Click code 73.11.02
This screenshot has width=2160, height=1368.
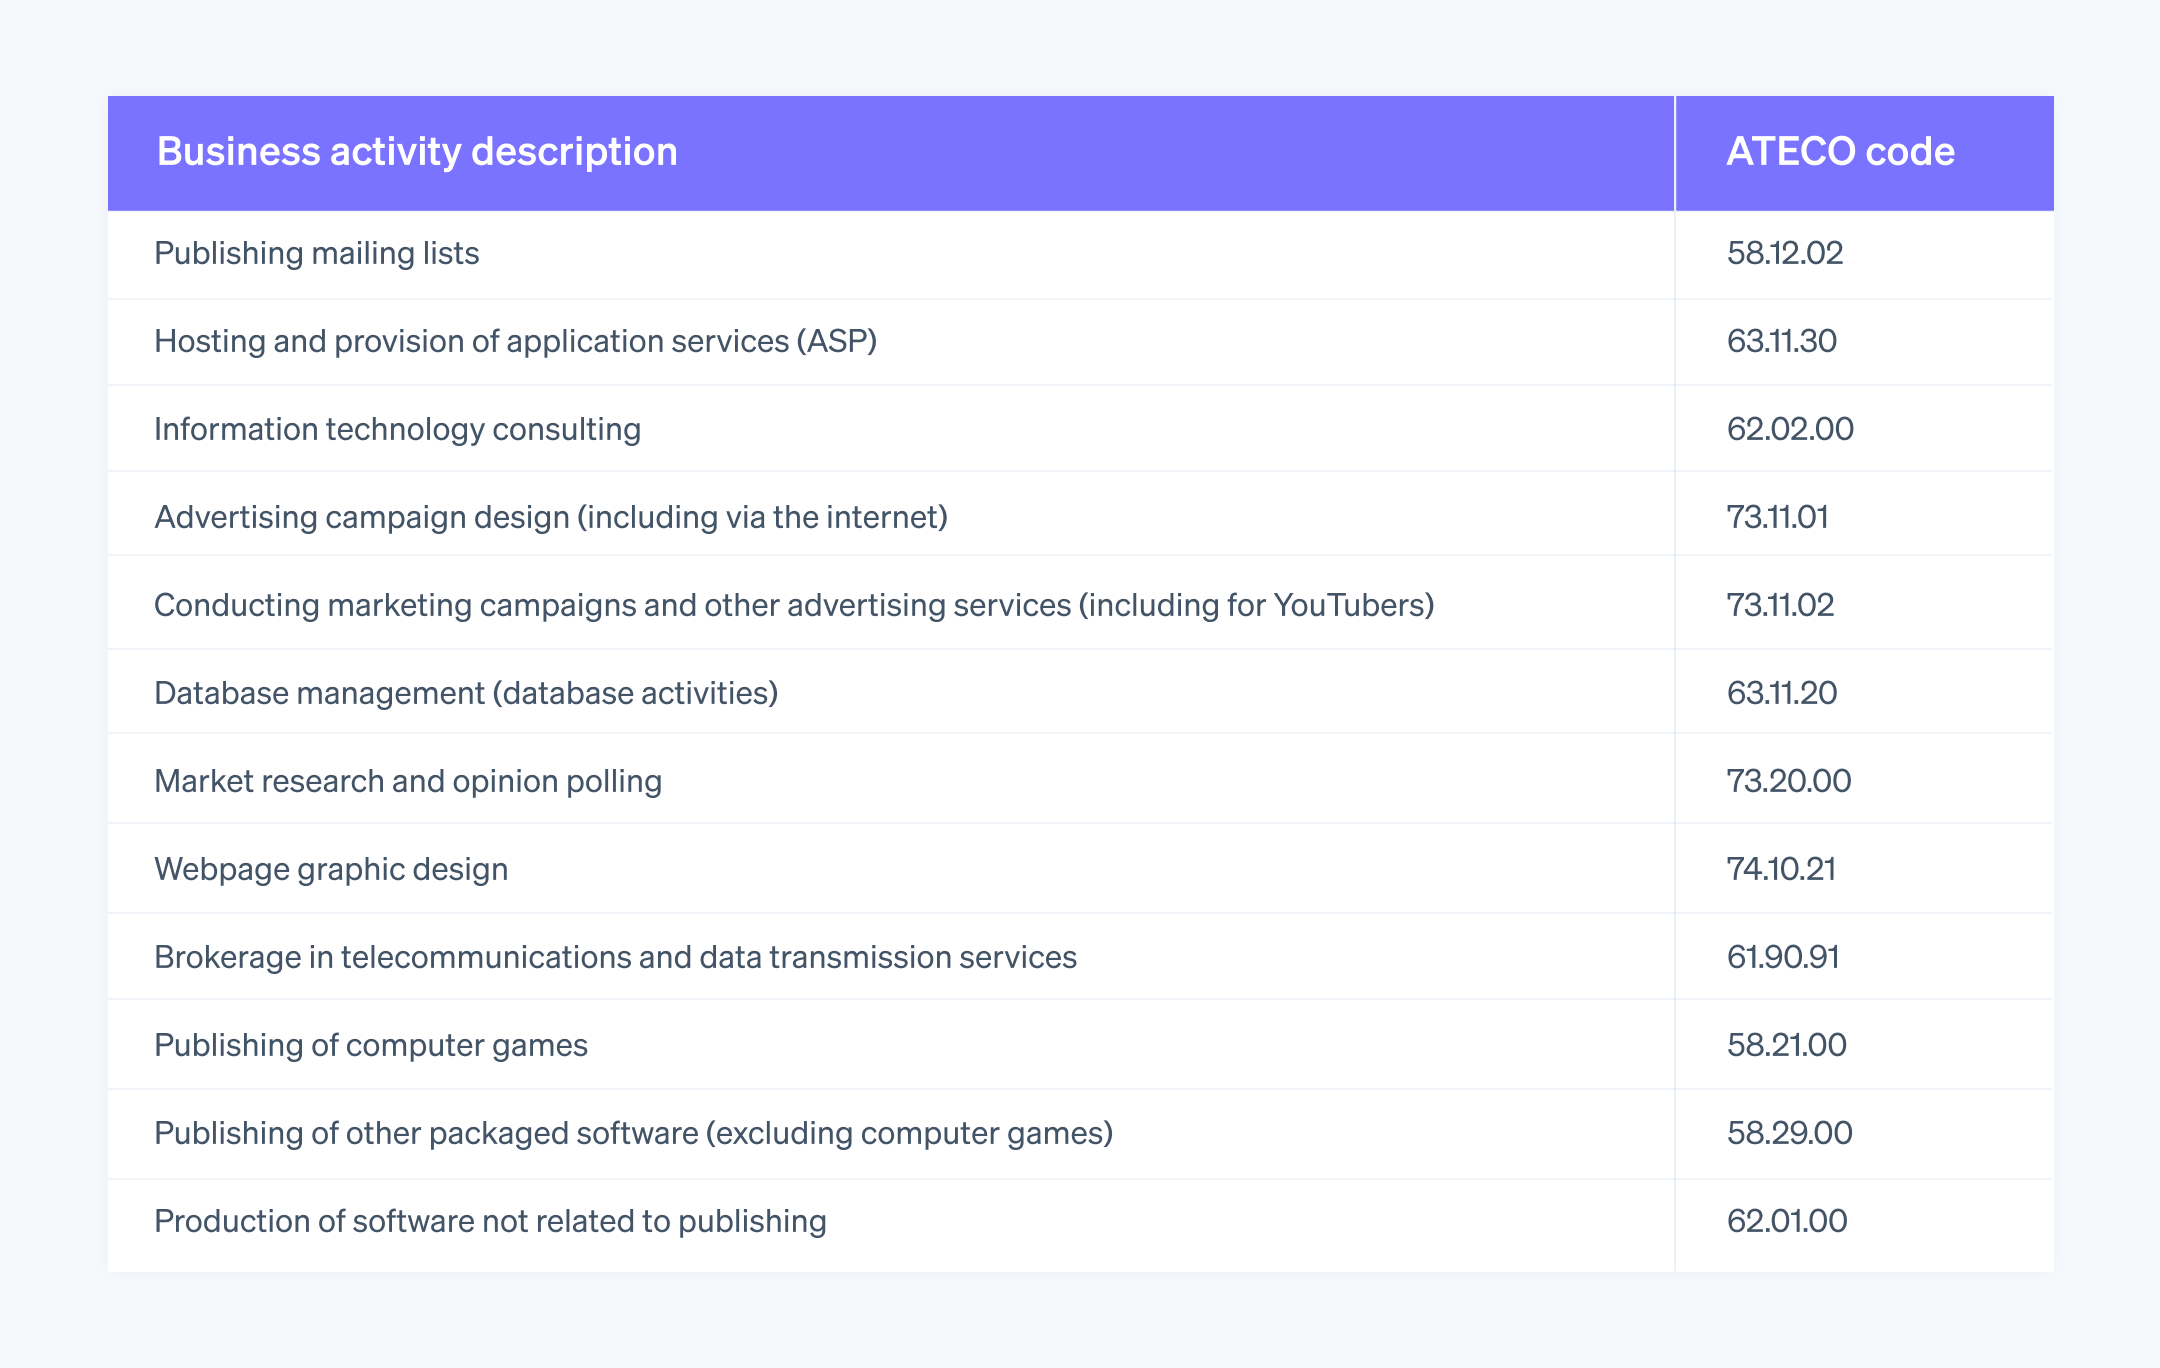tap(1780, 605)
